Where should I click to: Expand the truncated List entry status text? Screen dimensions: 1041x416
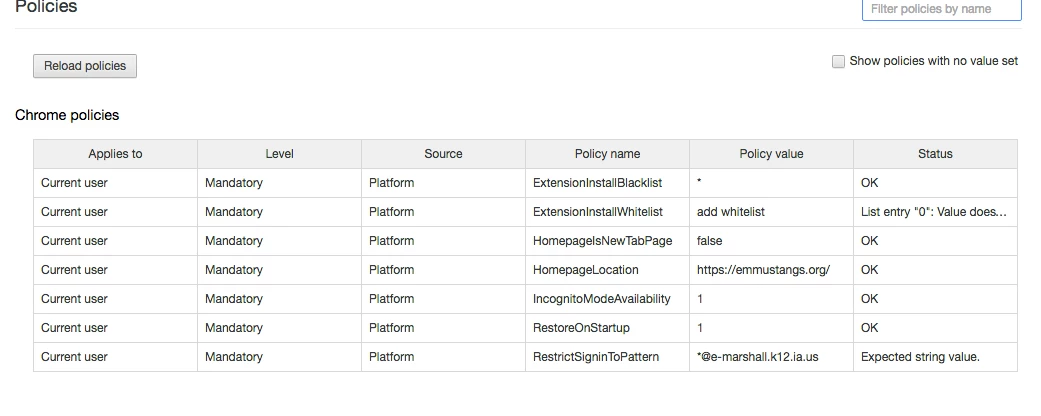point(933,212)
